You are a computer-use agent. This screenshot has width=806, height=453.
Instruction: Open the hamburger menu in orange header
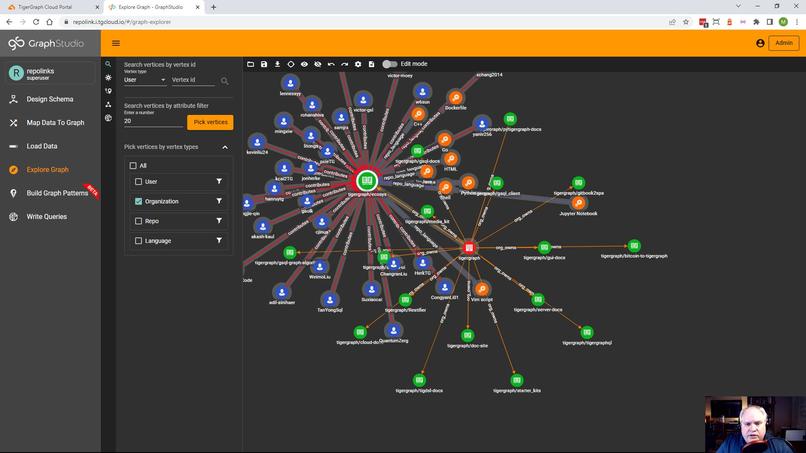click(116, 43)
